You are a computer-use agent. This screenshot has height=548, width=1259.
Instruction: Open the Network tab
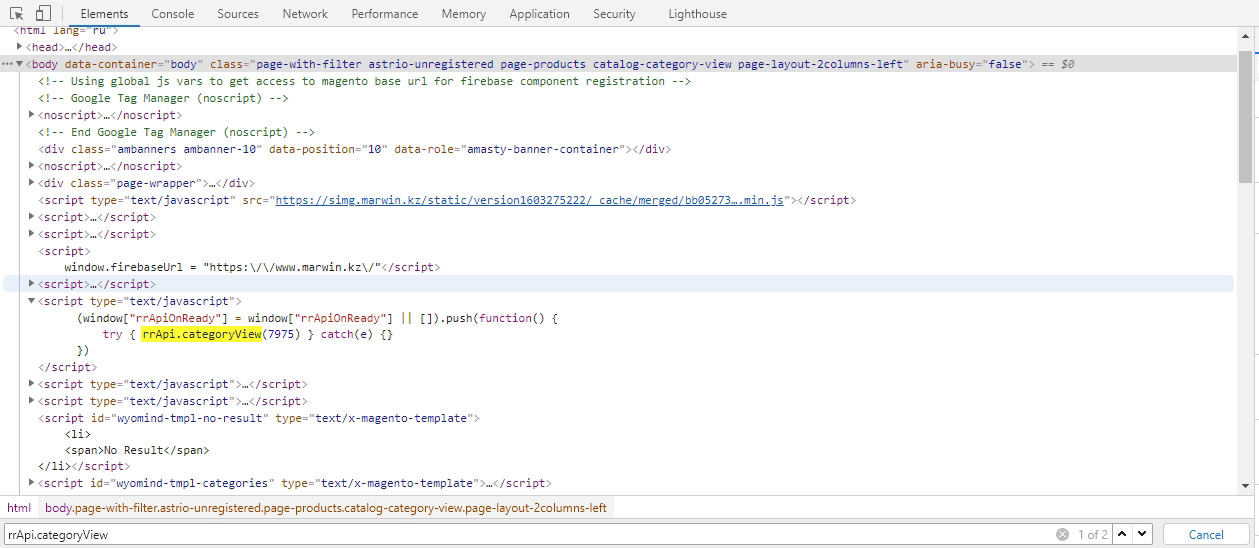(305, 14)
